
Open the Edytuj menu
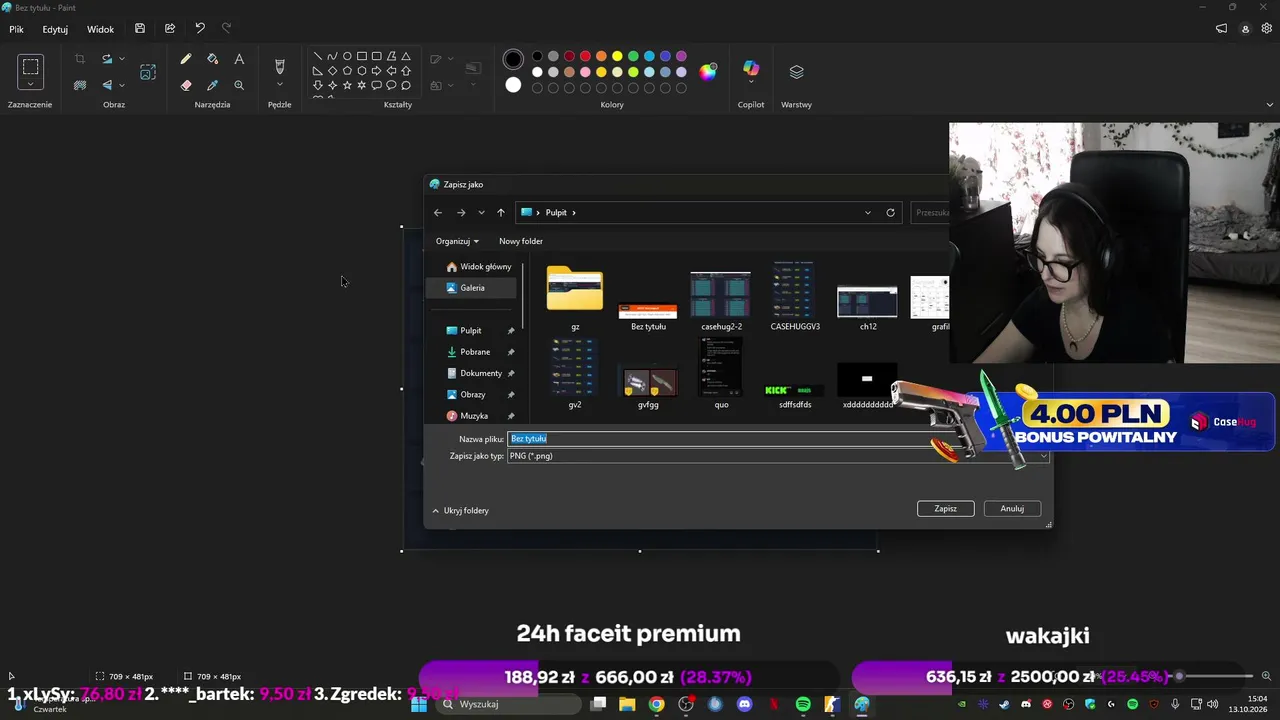(55, 29)
